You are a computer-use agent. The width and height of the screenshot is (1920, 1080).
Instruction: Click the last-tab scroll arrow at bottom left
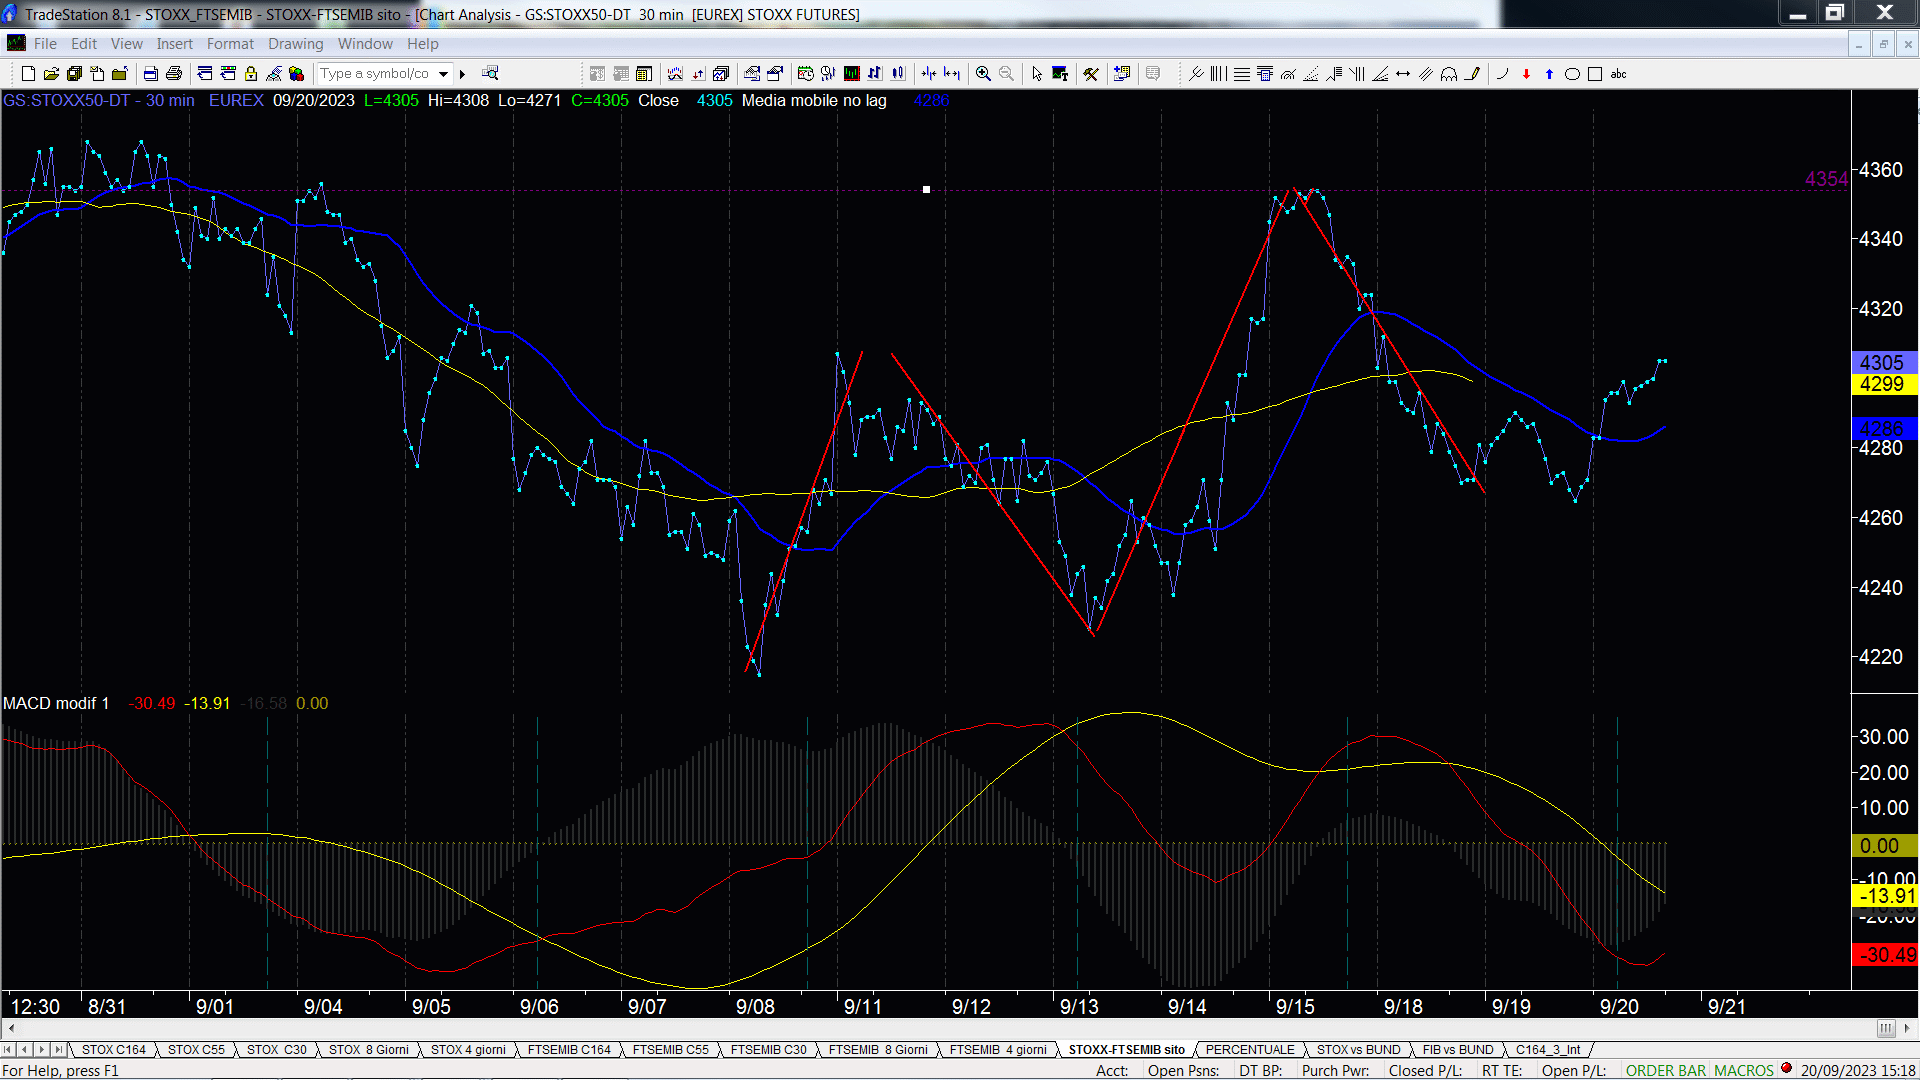[58, 1050]
